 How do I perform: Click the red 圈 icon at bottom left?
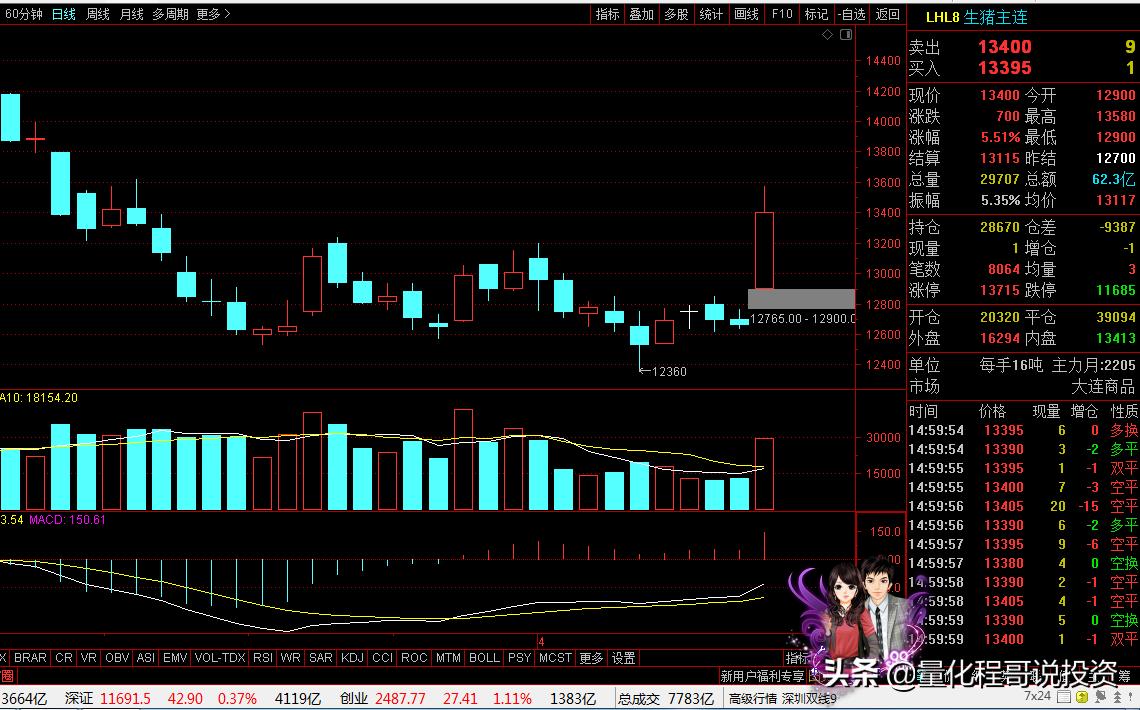(x=6, y=677)
